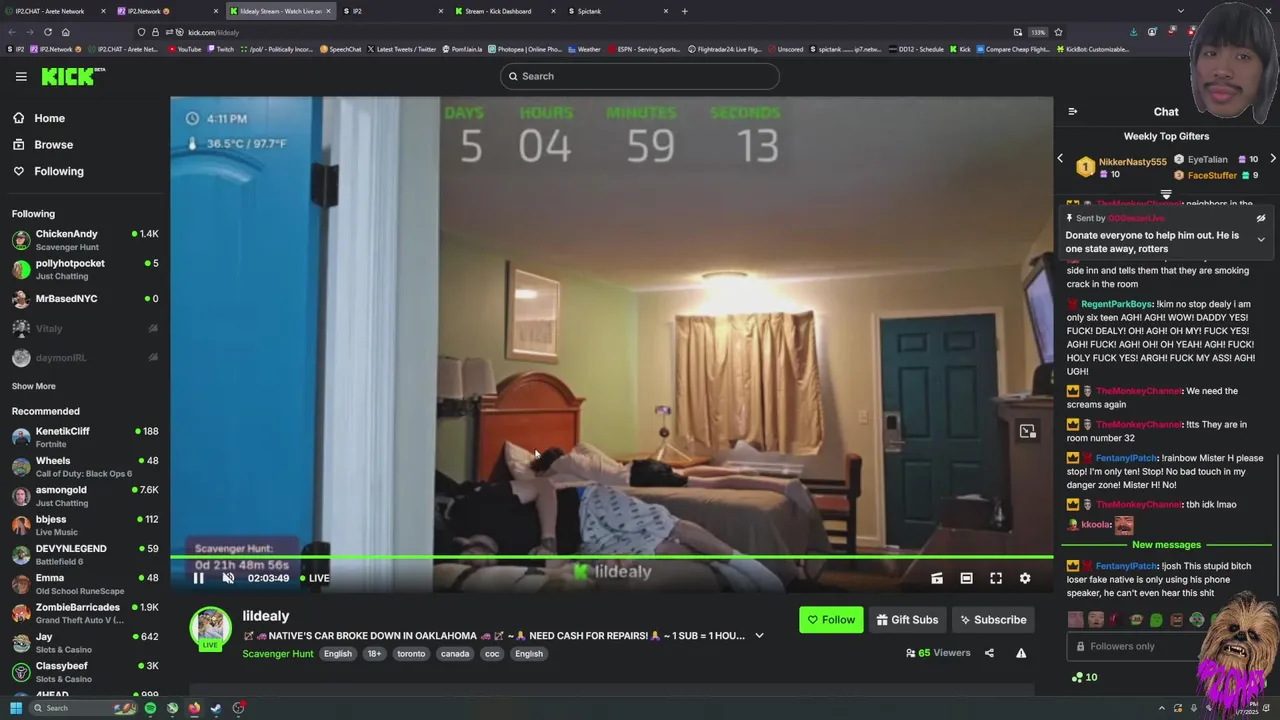
Task: Open YouTube bookmark
Action: click(x=184, y=49)
